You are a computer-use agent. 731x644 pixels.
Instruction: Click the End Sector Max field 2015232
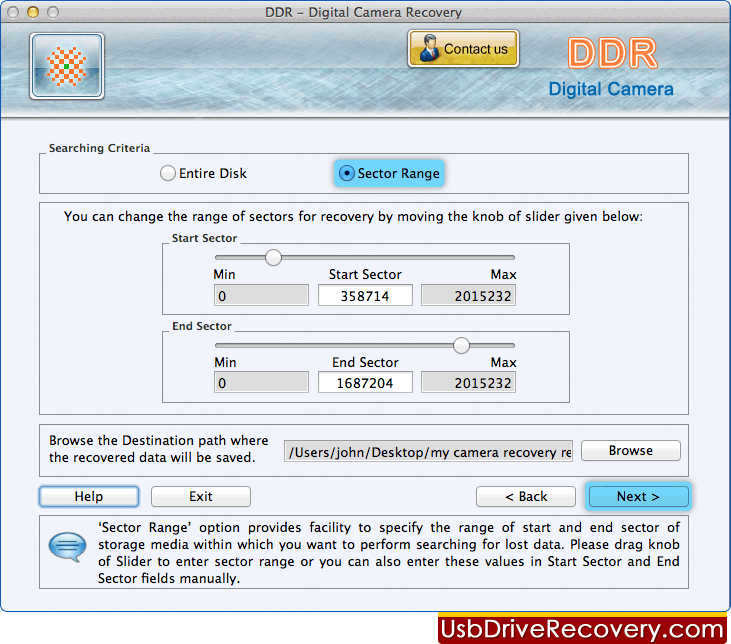click(468, 383)
